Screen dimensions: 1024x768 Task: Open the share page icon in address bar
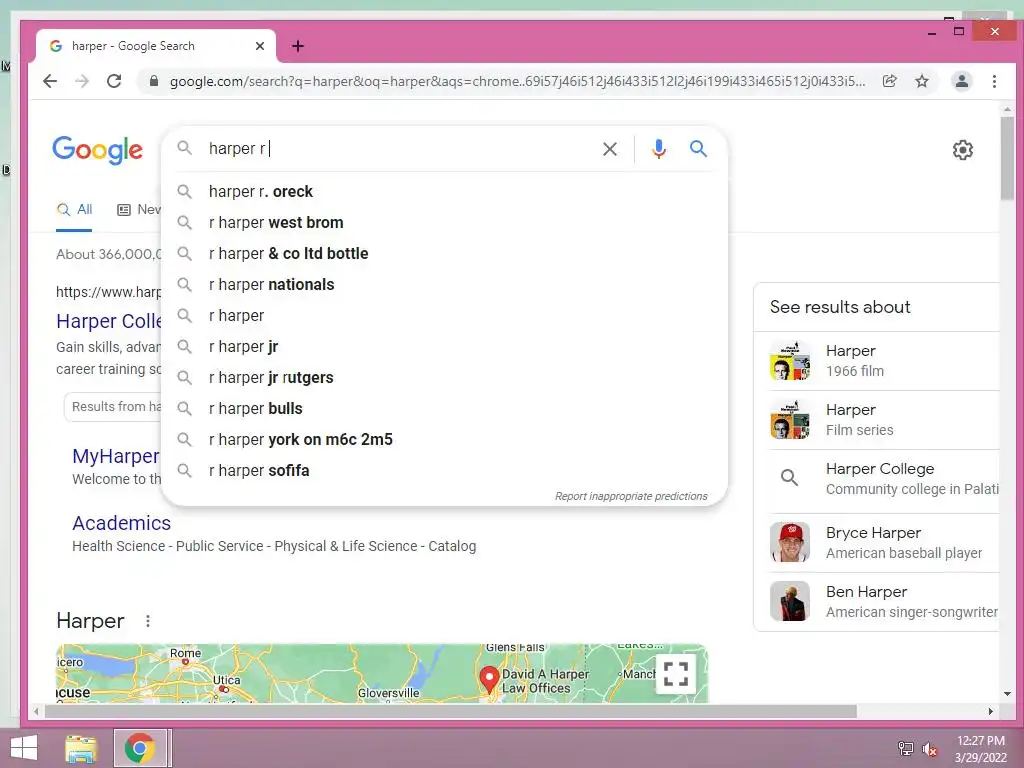(889, 81)
